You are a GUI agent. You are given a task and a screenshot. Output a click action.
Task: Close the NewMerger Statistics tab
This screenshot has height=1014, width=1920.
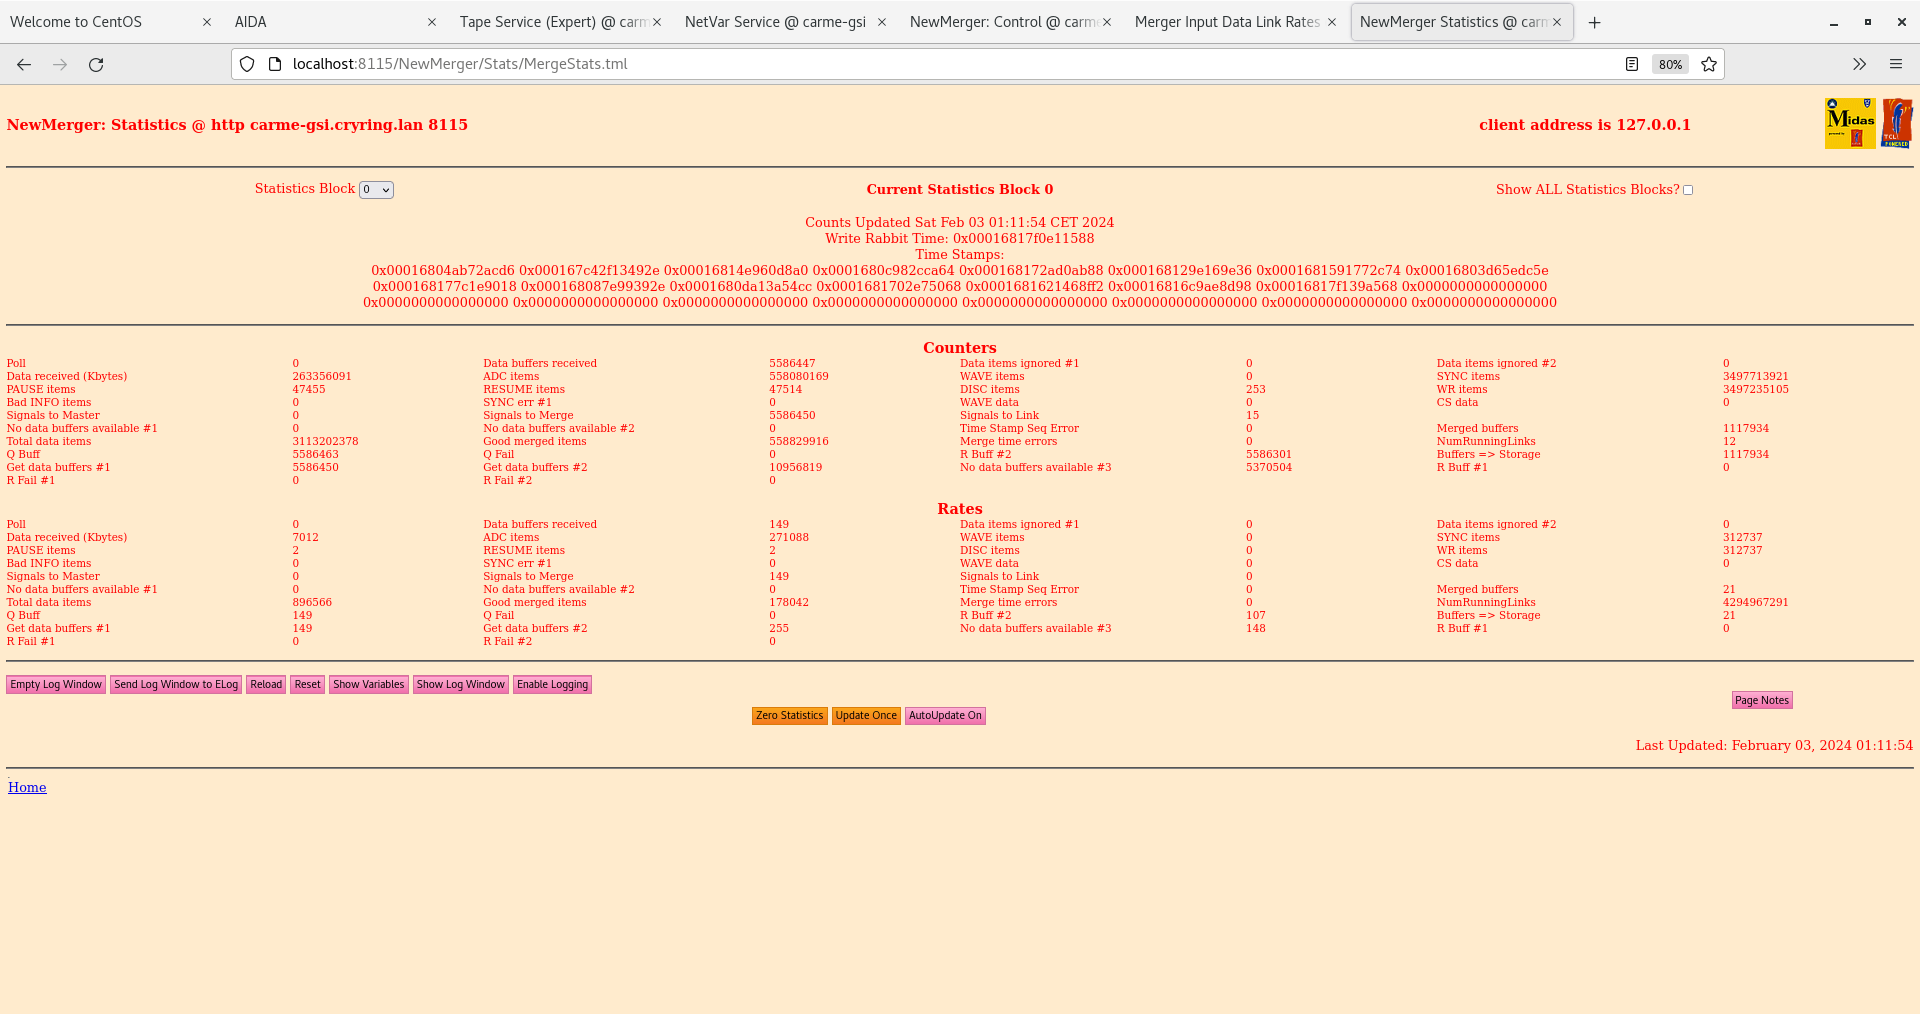pyautogui.click(x=1557, y=22)
